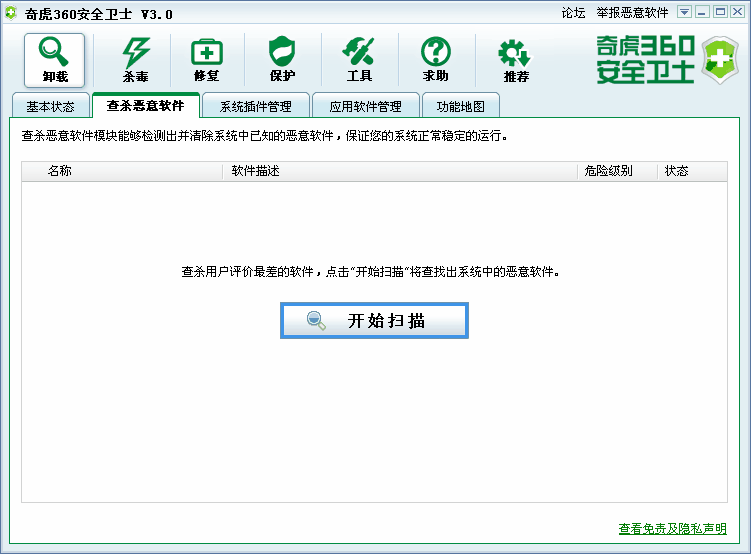
Task: Click the title bar app shield icon
Action: [x=11, y=13]
